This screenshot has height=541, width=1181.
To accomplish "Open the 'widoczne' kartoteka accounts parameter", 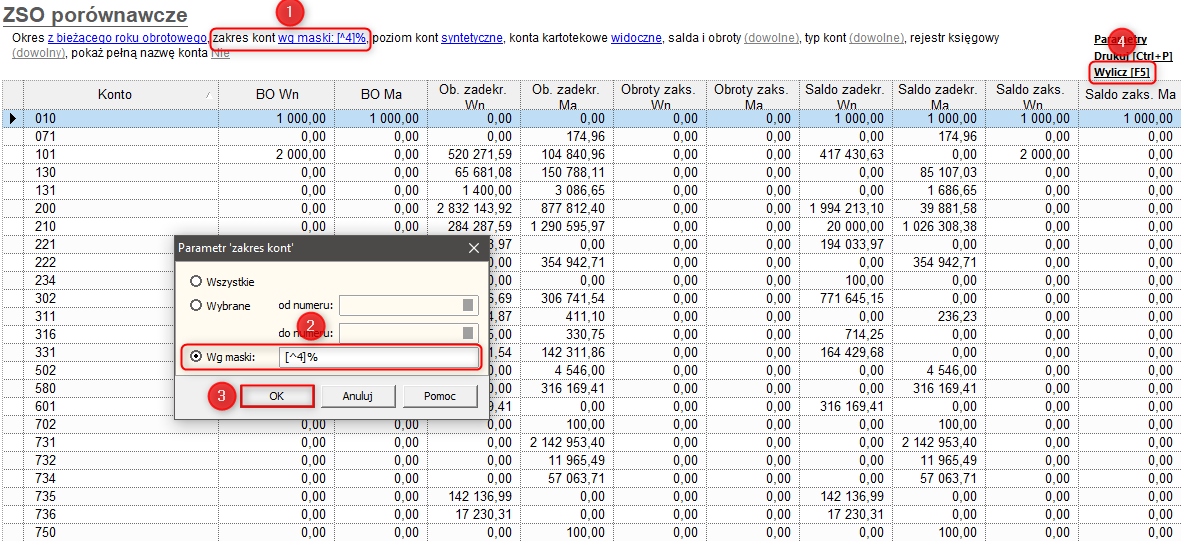I will pos(636,38).
